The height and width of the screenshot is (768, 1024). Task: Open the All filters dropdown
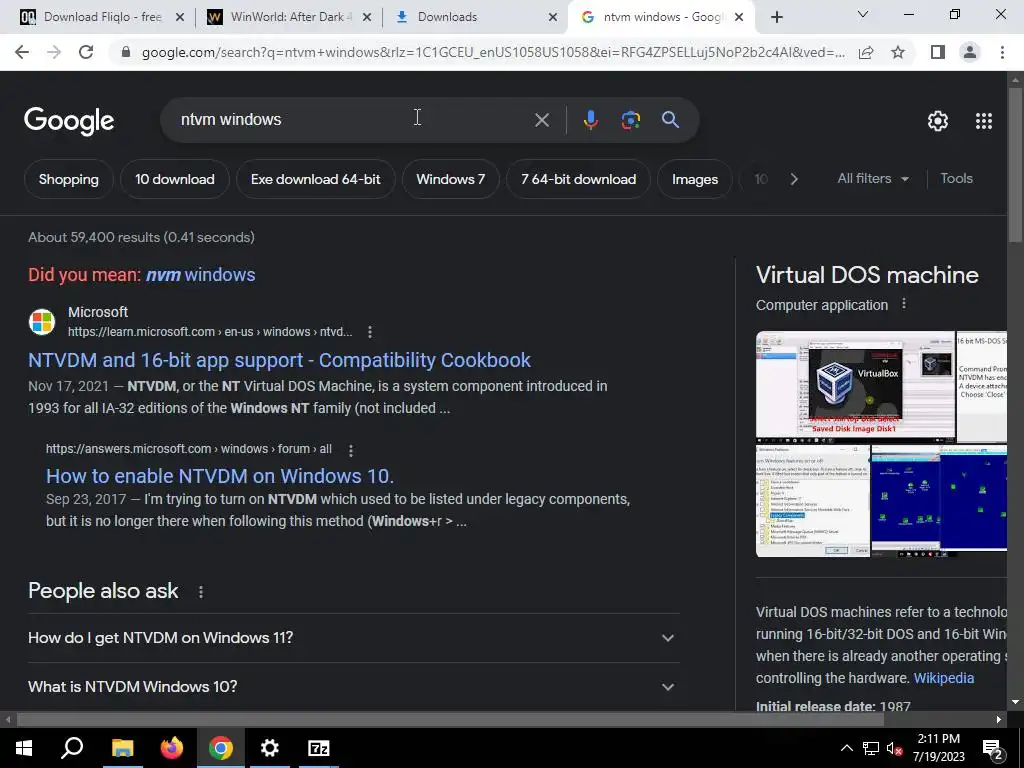[x=873, y=178]
